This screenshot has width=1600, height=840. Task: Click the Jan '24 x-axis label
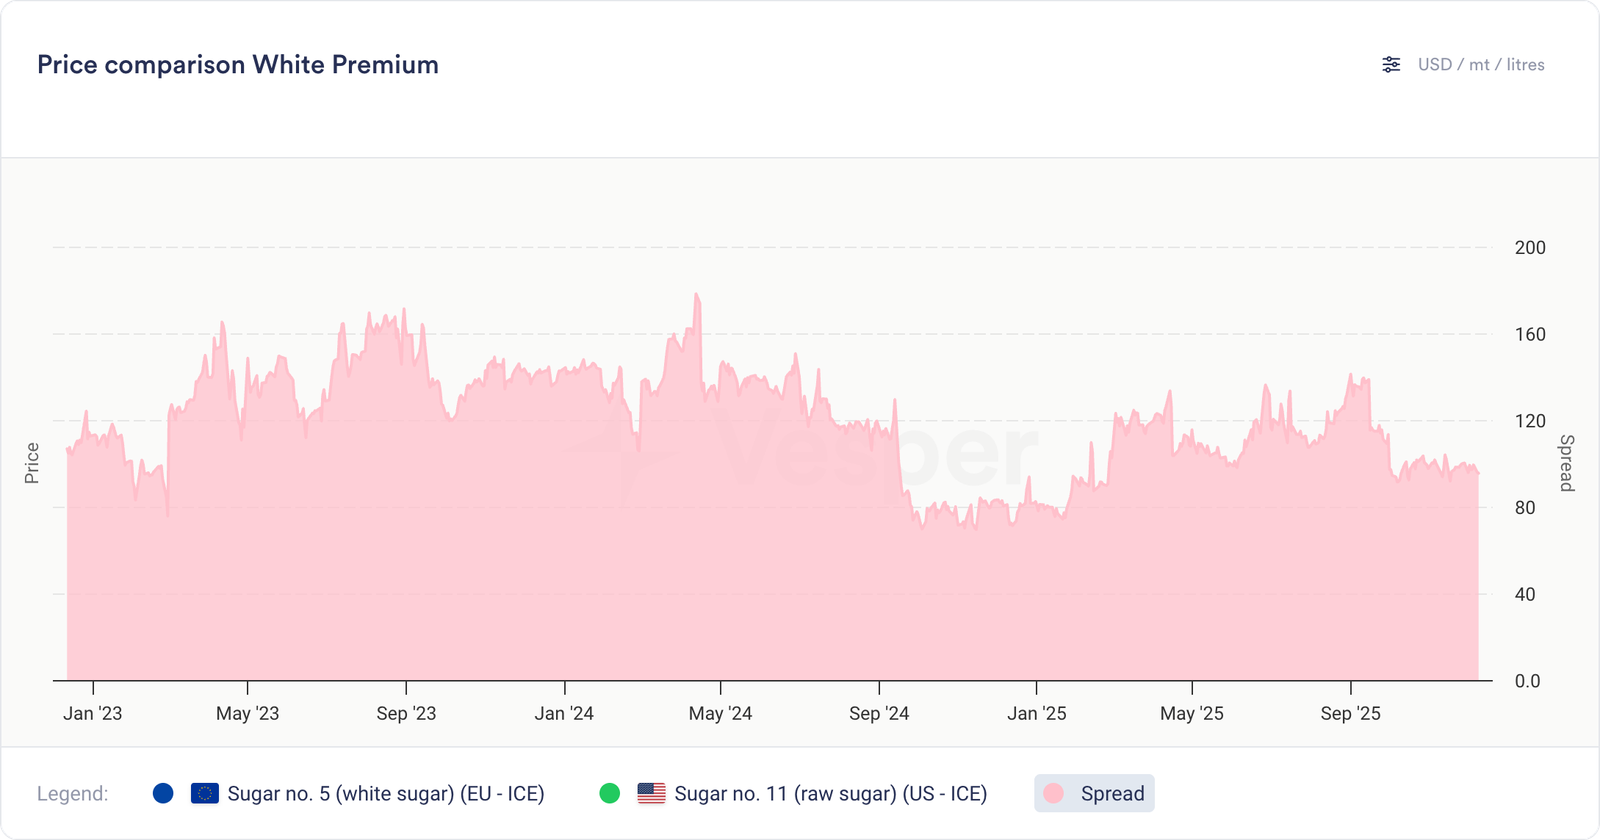[x=564, y=714]
